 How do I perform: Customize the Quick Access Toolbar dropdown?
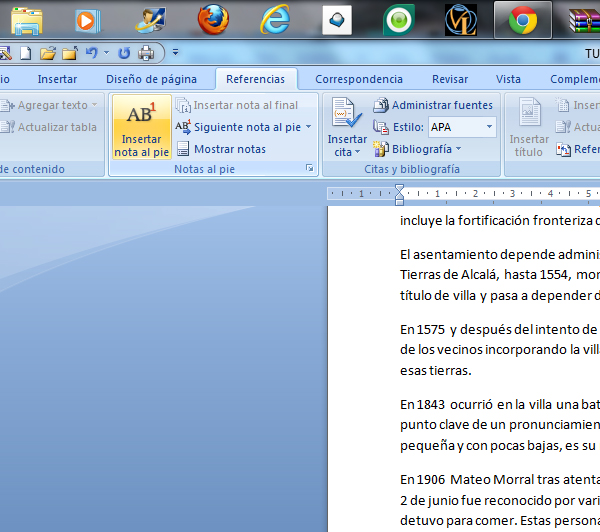coord(175,52)
